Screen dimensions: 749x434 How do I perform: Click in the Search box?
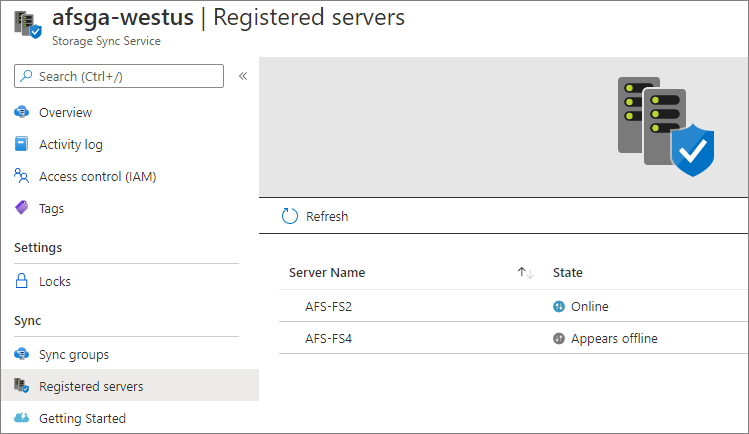point(125,76)
